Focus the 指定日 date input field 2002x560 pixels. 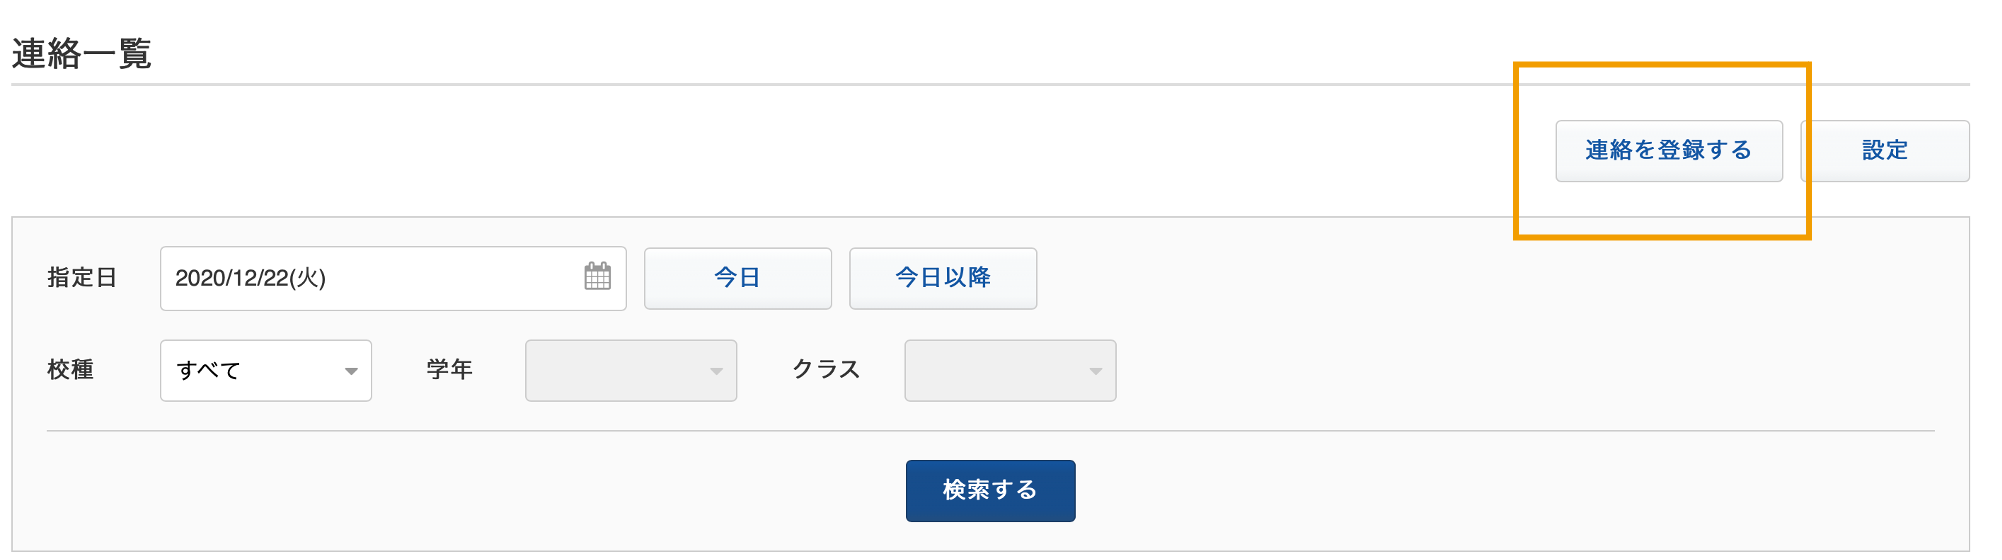point(393,278)
